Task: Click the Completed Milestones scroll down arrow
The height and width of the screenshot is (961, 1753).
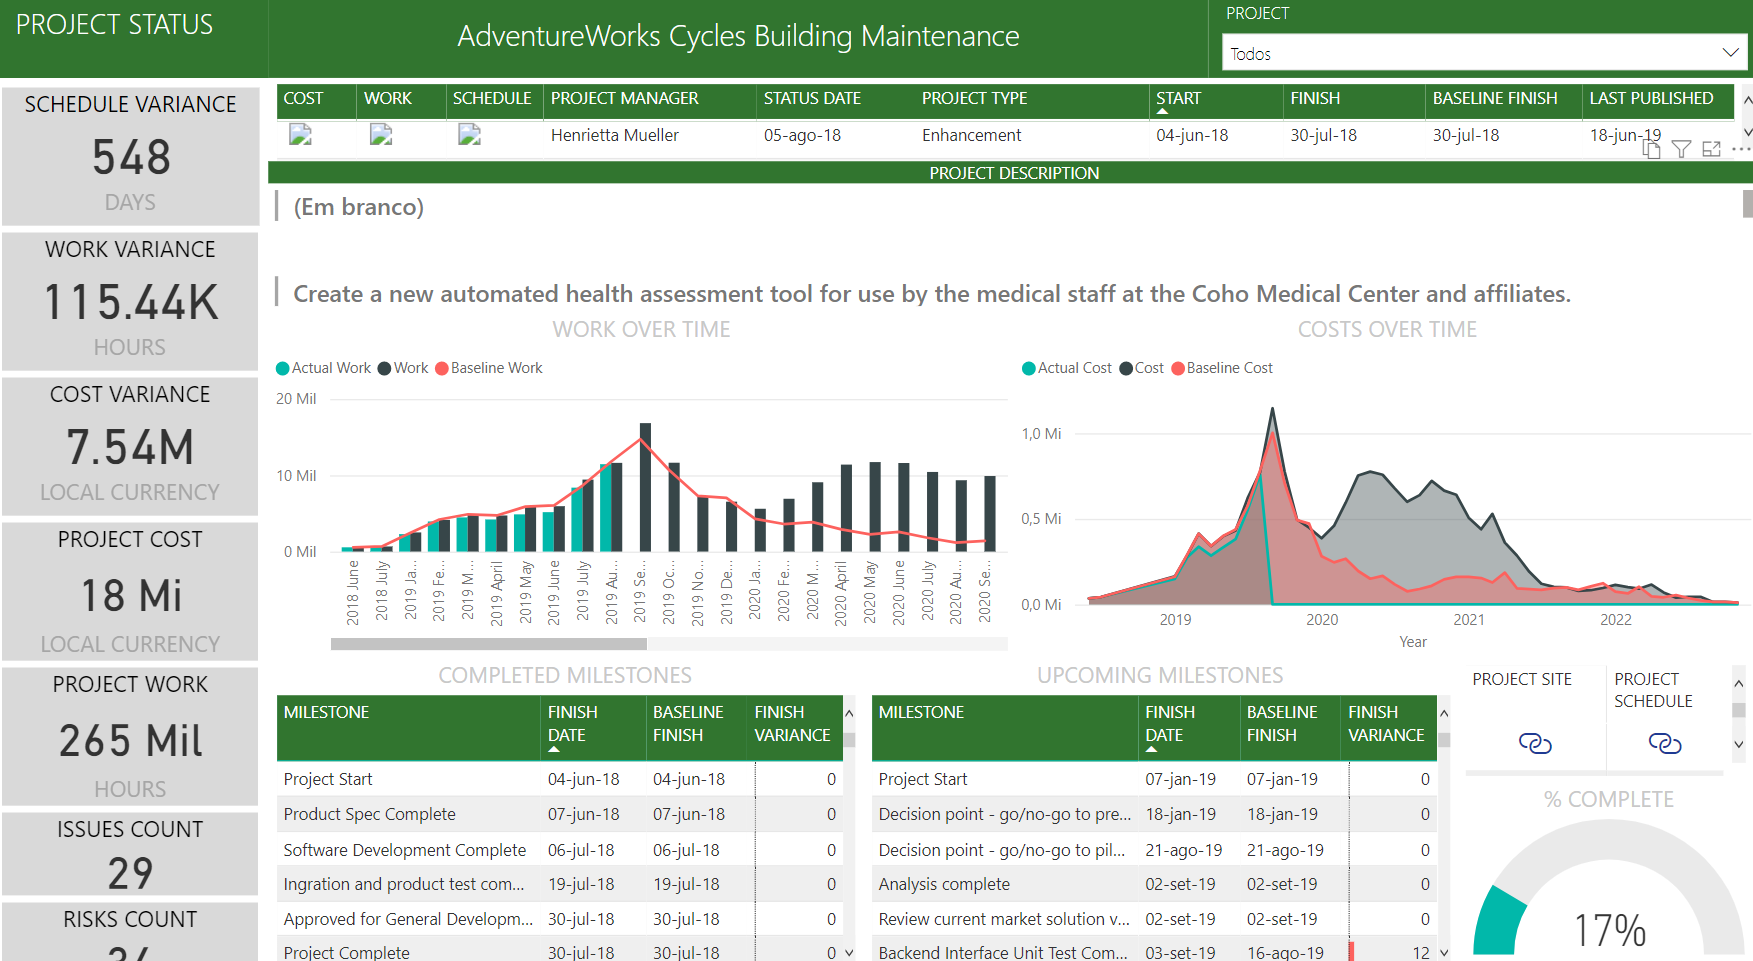Action: point(849,953)
